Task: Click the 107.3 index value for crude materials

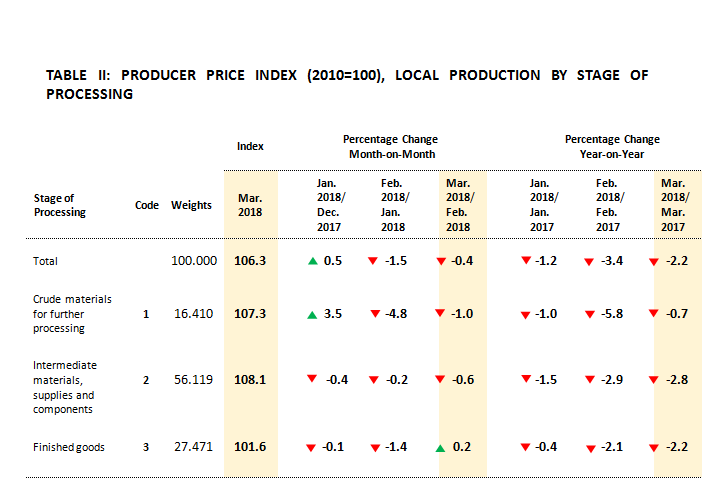Action: [x=250, y=314]
